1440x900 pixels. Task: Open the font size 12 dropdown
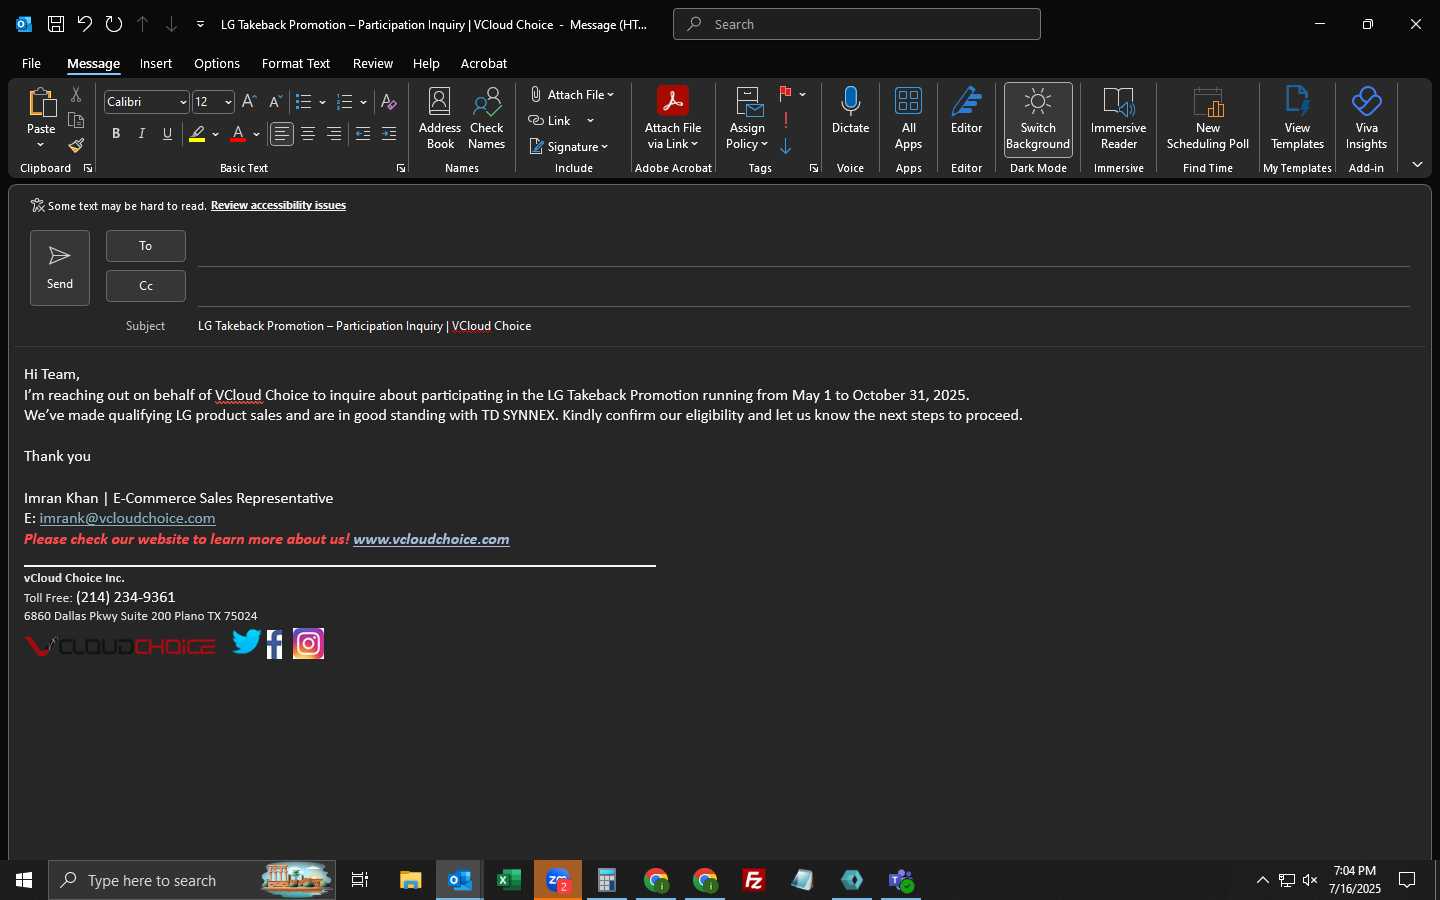pos(228,102)
